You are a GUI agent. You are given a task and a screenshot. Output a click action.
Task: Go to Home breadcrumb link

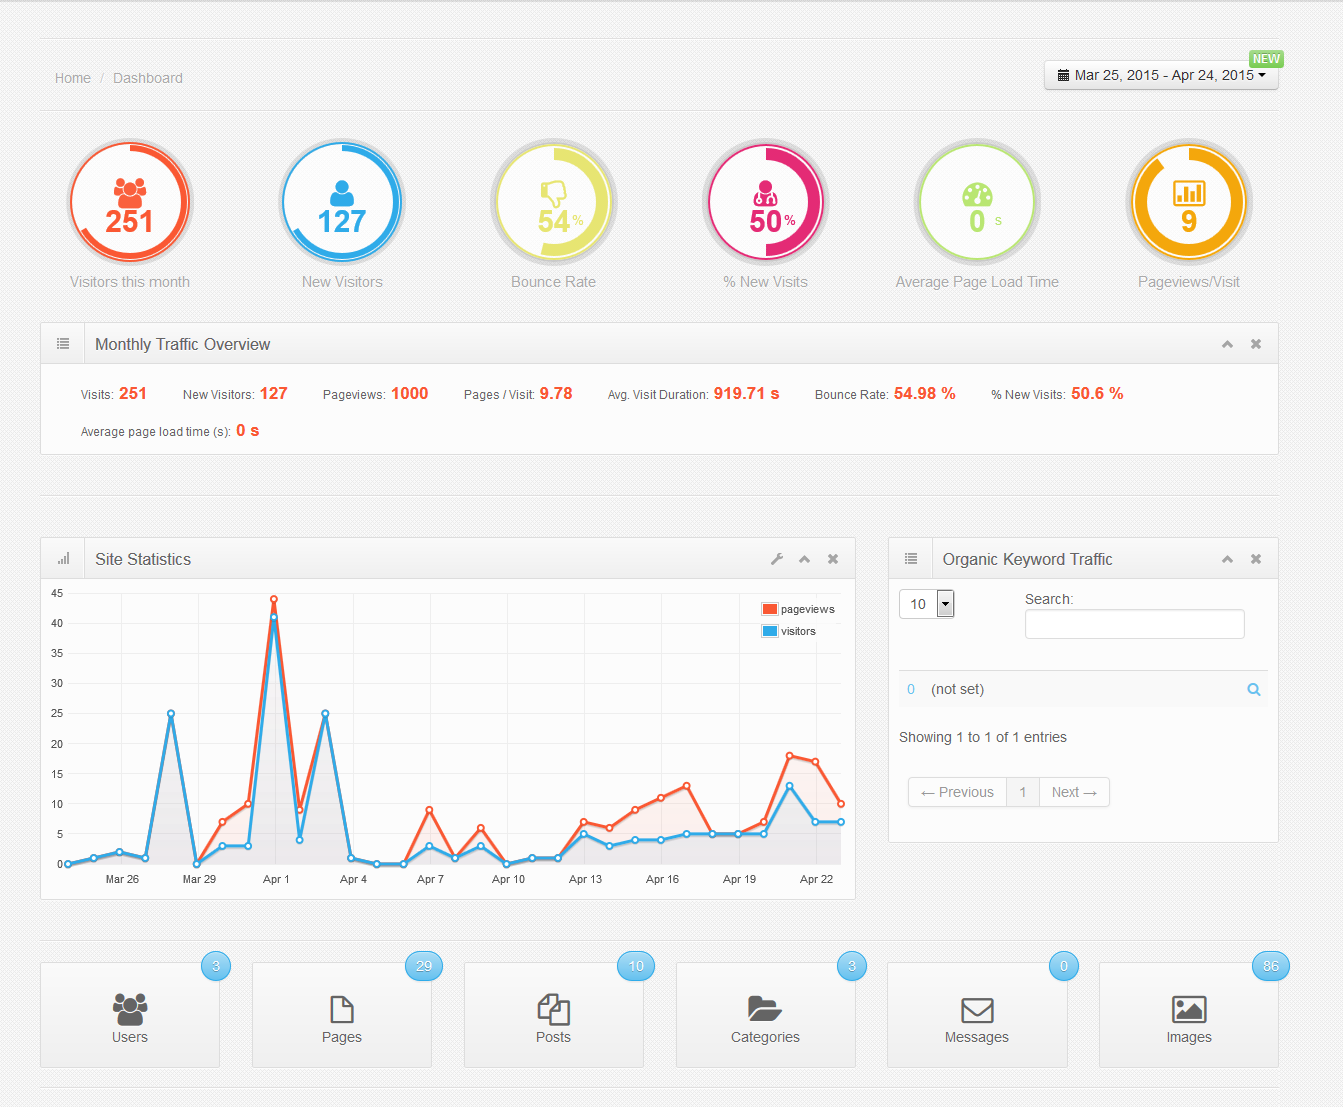click(x=73, y=78)
